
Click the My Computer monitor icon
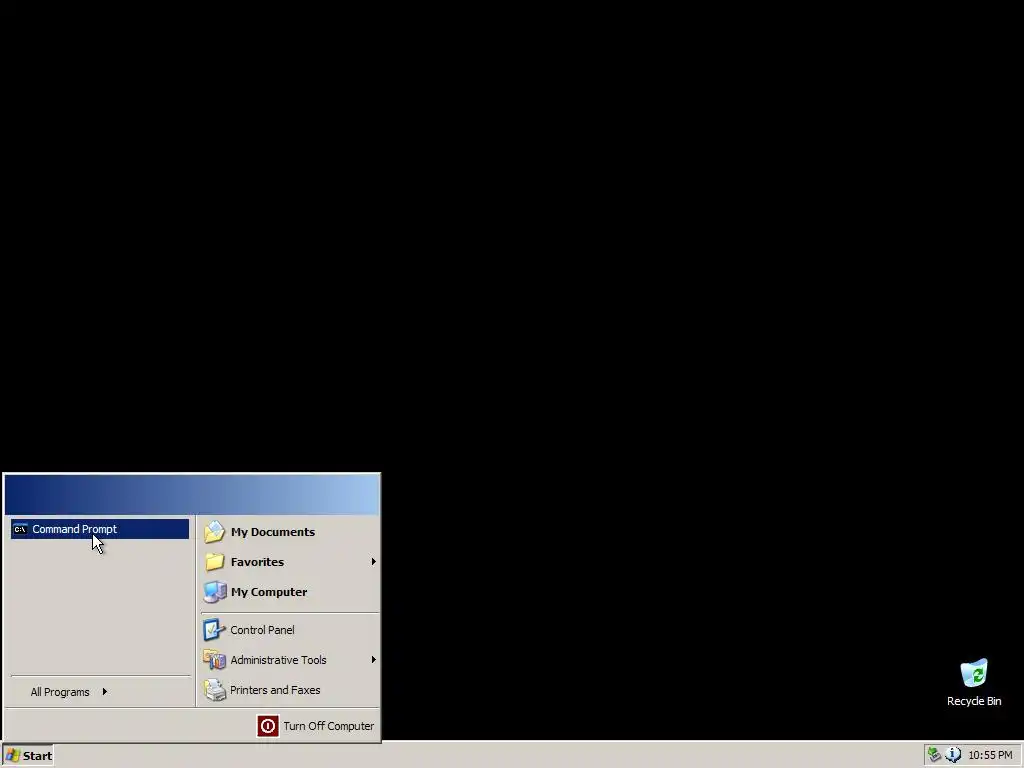point(214,592)
